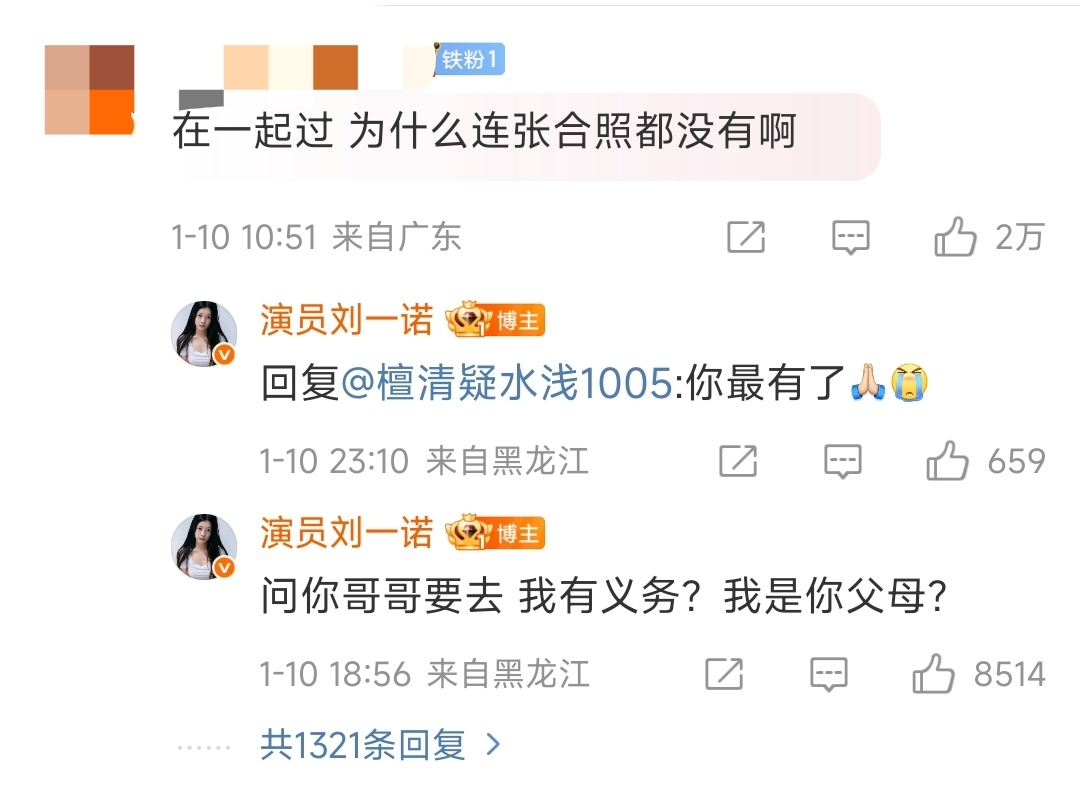This screenshot has width=1080, height=799.
Task: Like the top comment with 2万 likes
Action: (x=955, y=236)
